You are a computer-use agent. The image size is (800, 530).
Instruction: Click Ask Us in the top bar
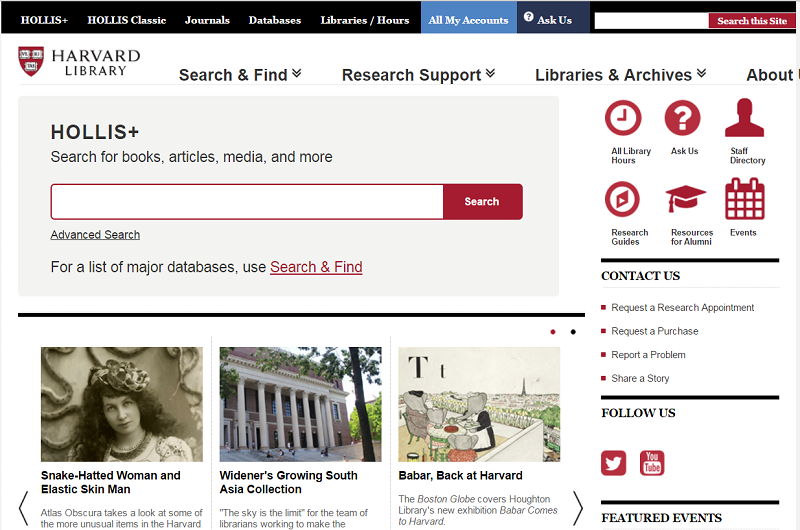click(x=554, y=18)
